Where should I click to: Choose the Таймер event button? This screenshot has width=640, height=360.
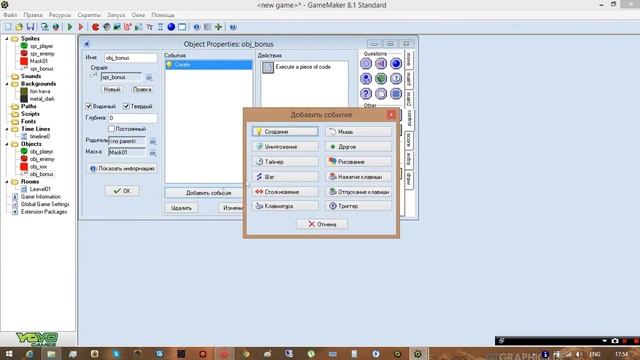pos(285,162)
